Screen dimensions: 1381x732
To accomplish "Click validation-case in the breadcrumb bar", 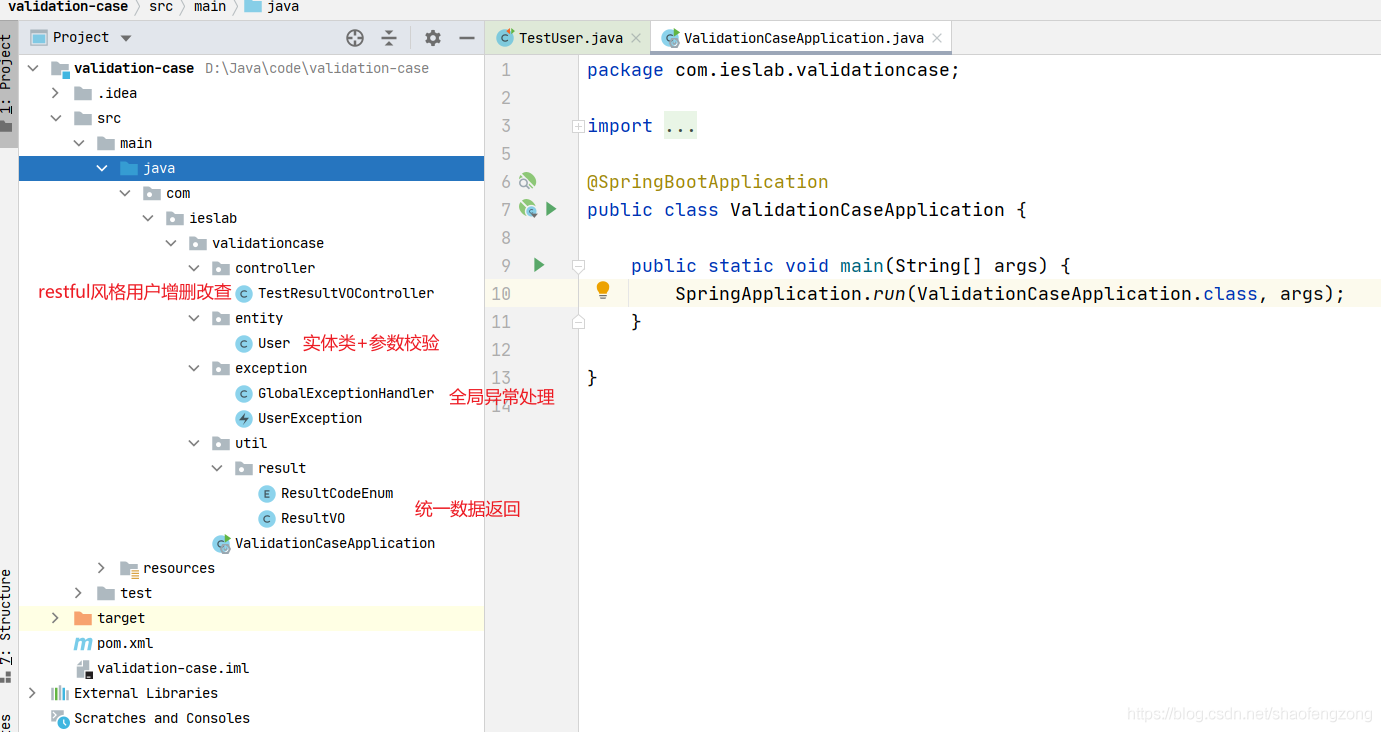I will [x=68, y=7].
